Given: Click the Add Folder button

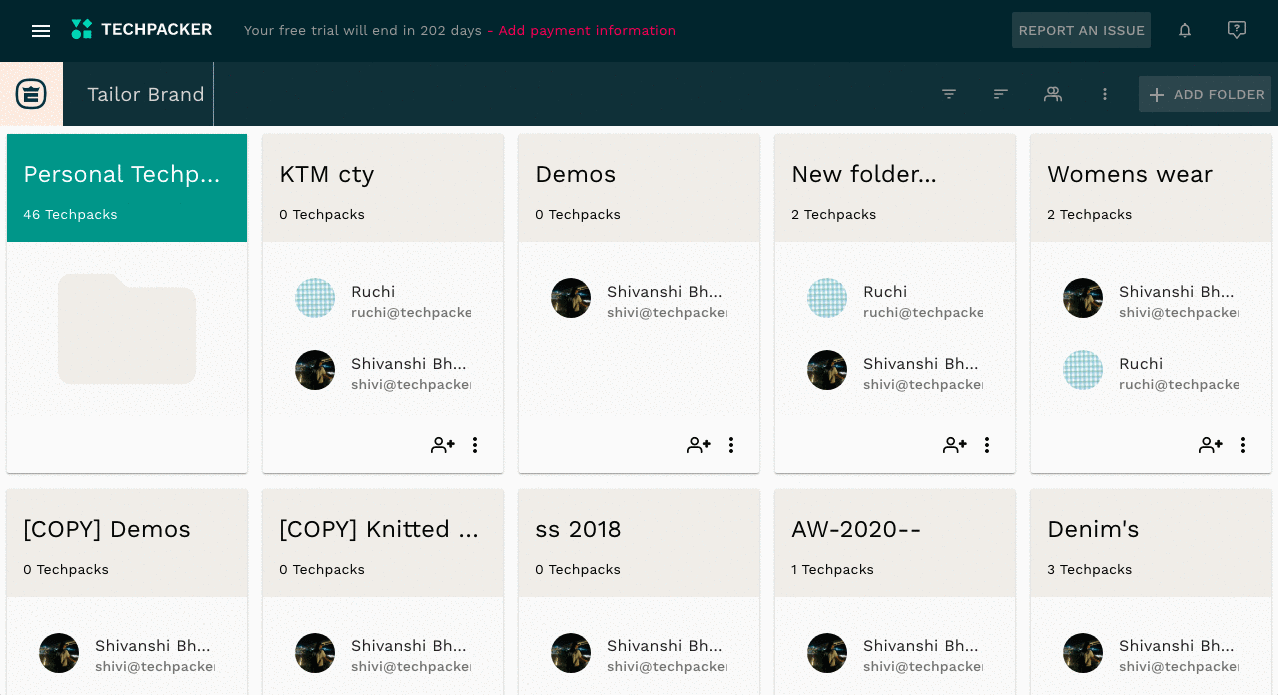Looking at the screenshot, I should click(x=1205, y=94).
